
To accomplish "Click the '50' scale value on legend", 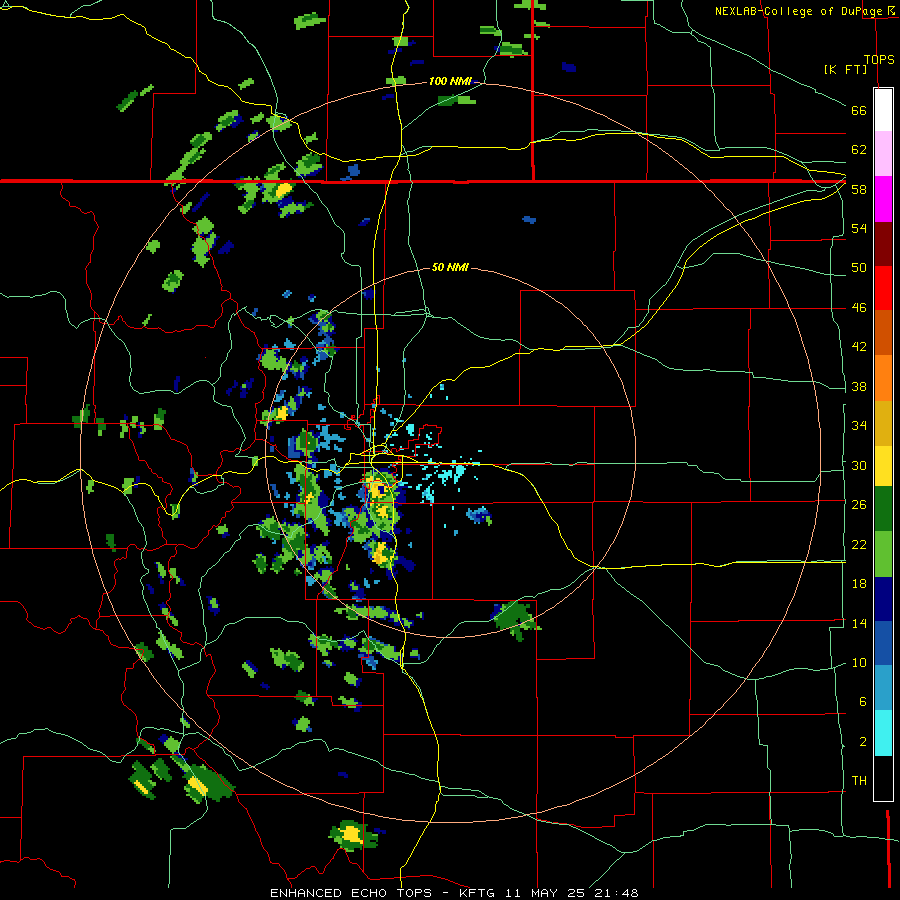I will (859, 268).
